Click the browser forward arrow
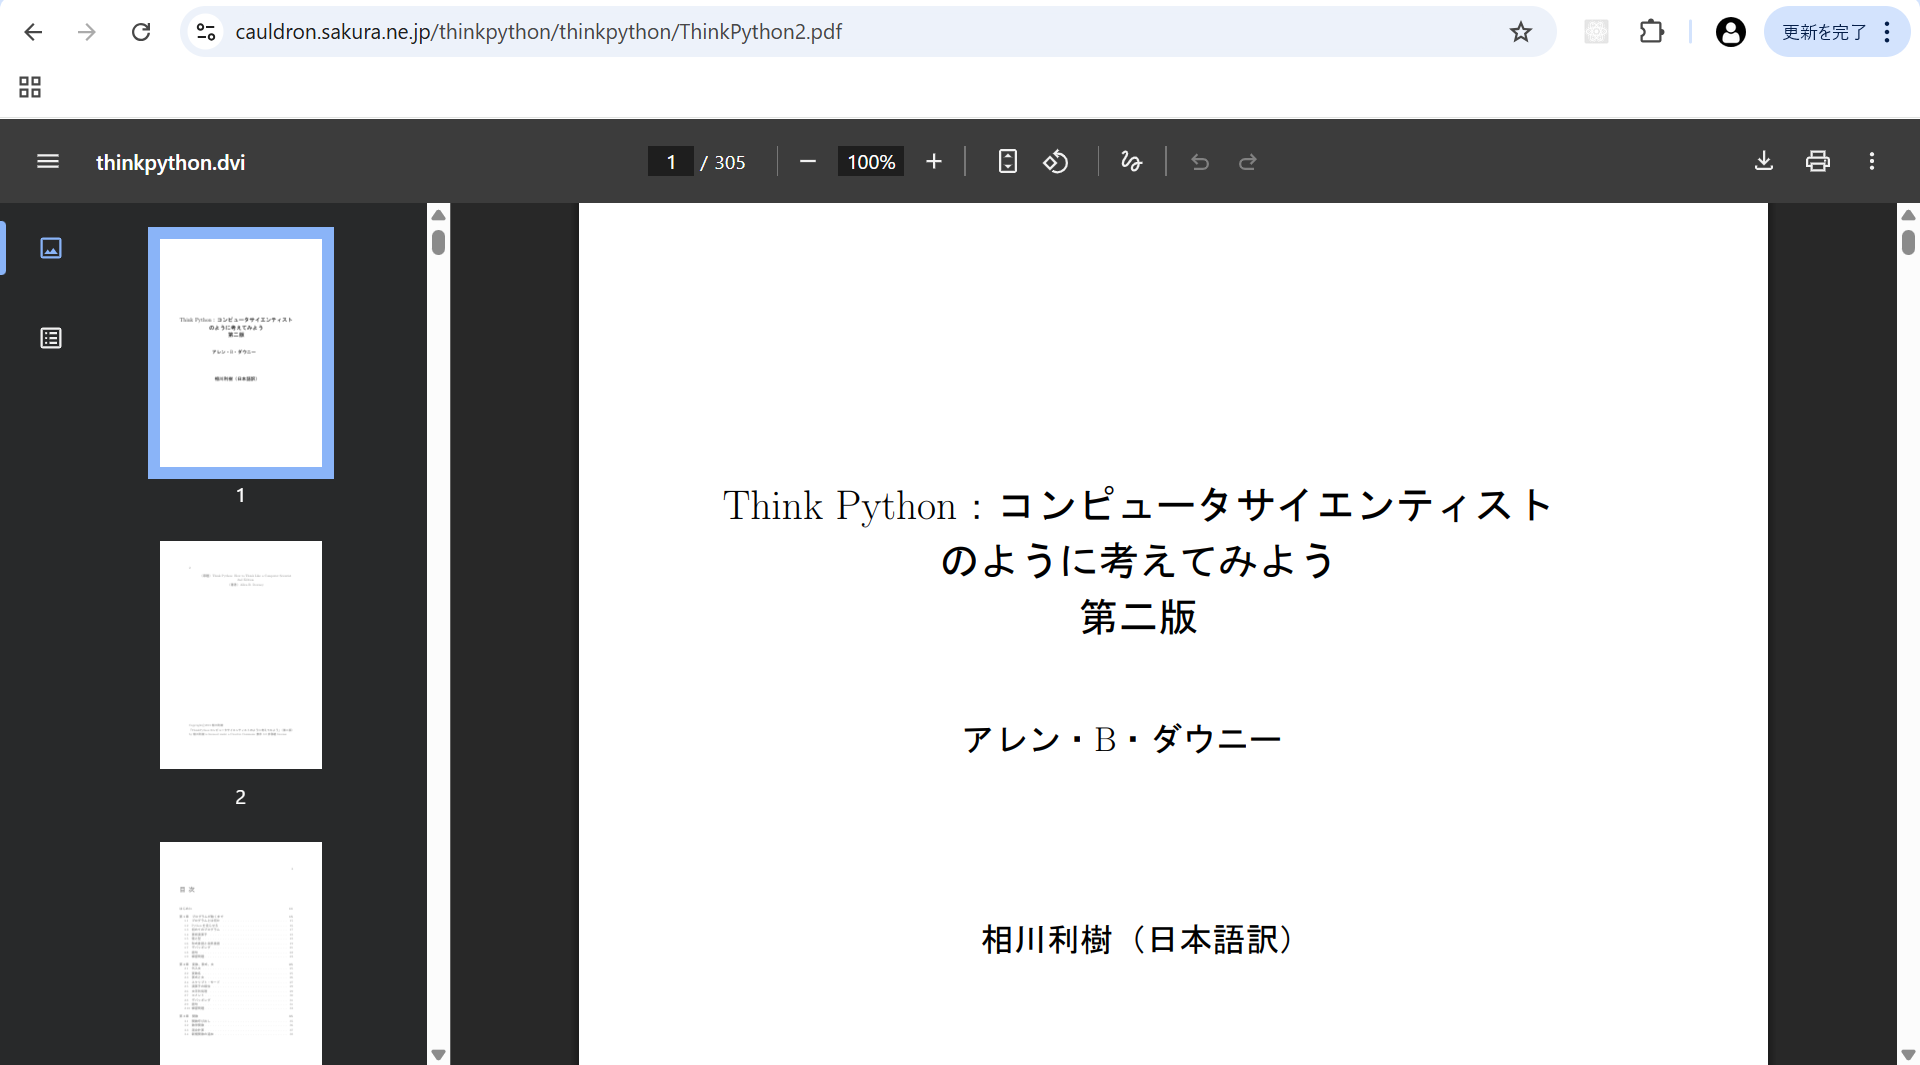The height and width of the screenshot is (1065, 1920). (87, 32)
